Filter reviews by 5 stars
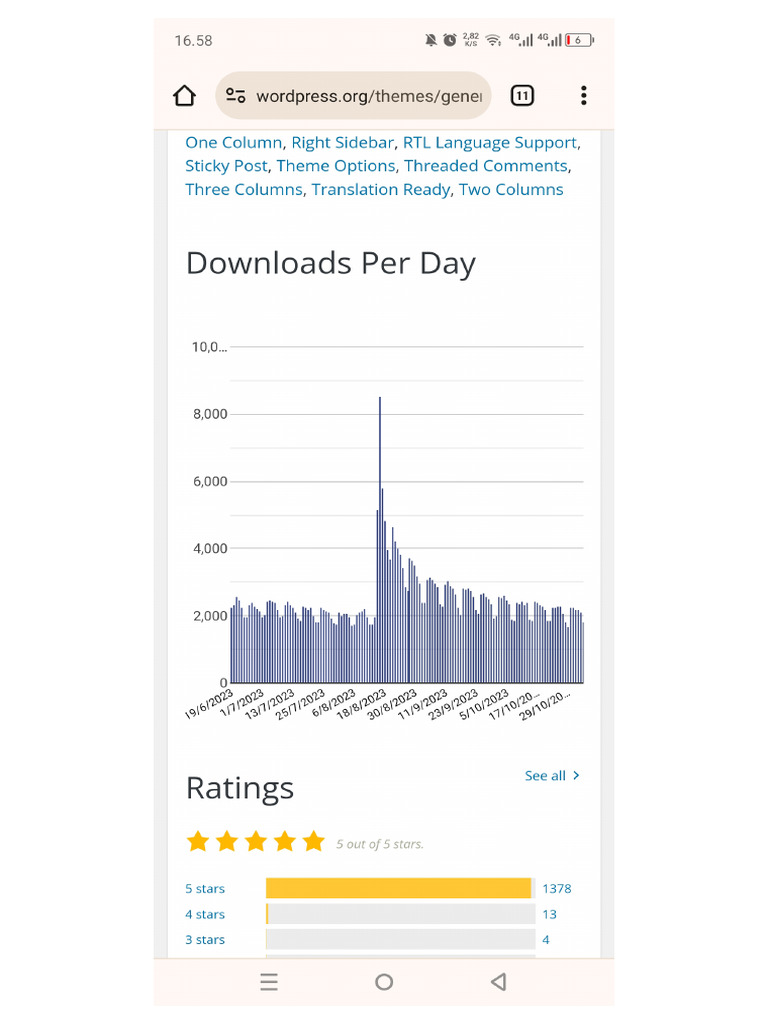The width and height of the screenshot is (768, 1024). (205, 889)
